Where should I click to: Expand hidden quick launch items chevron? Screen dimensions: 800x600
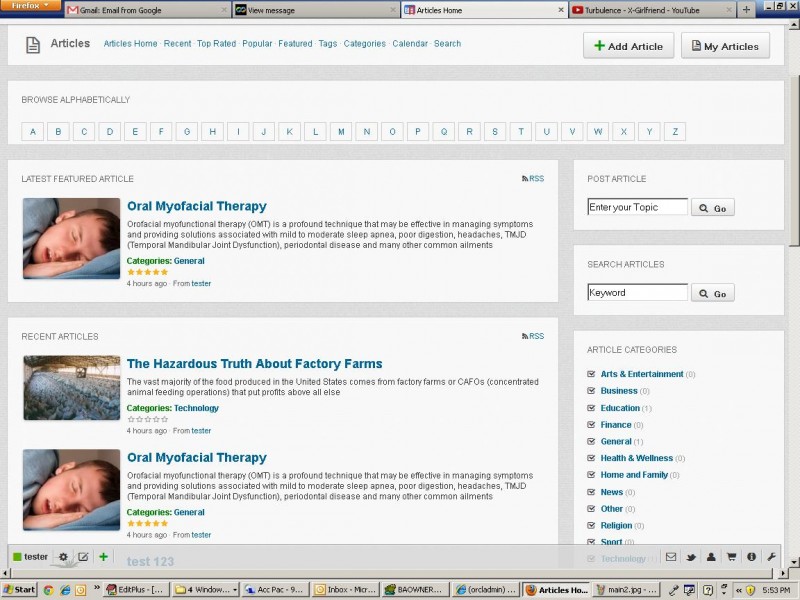(96, 587)
